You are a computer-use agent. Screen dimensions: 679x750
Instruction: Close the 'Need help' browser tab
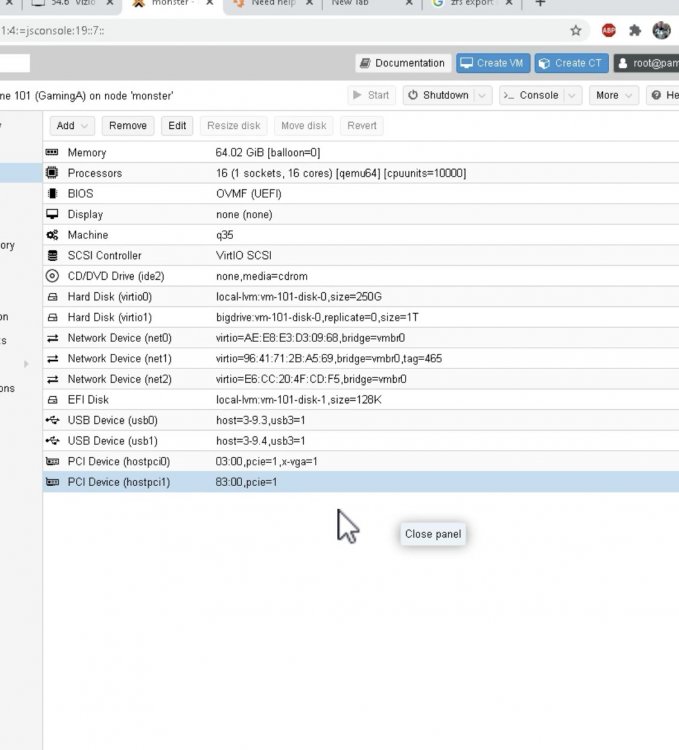pos(309,3)
